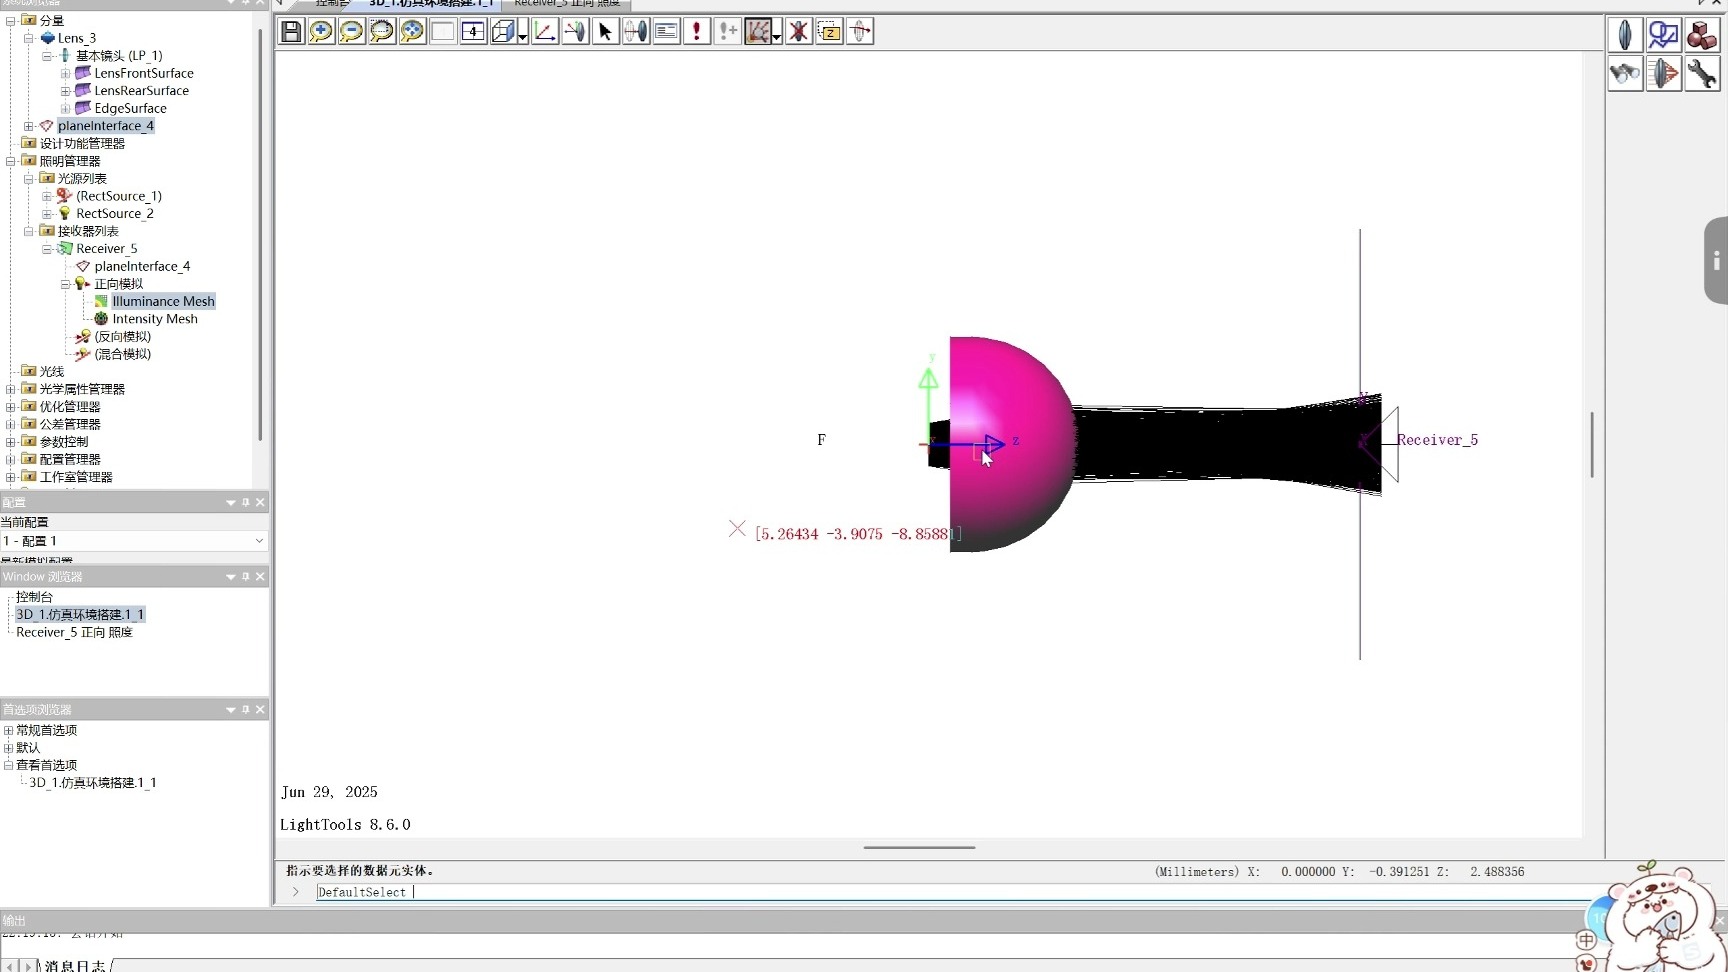Click the Fit View zoom icon
Screen dimensions: 1728x972
point(412,32)
